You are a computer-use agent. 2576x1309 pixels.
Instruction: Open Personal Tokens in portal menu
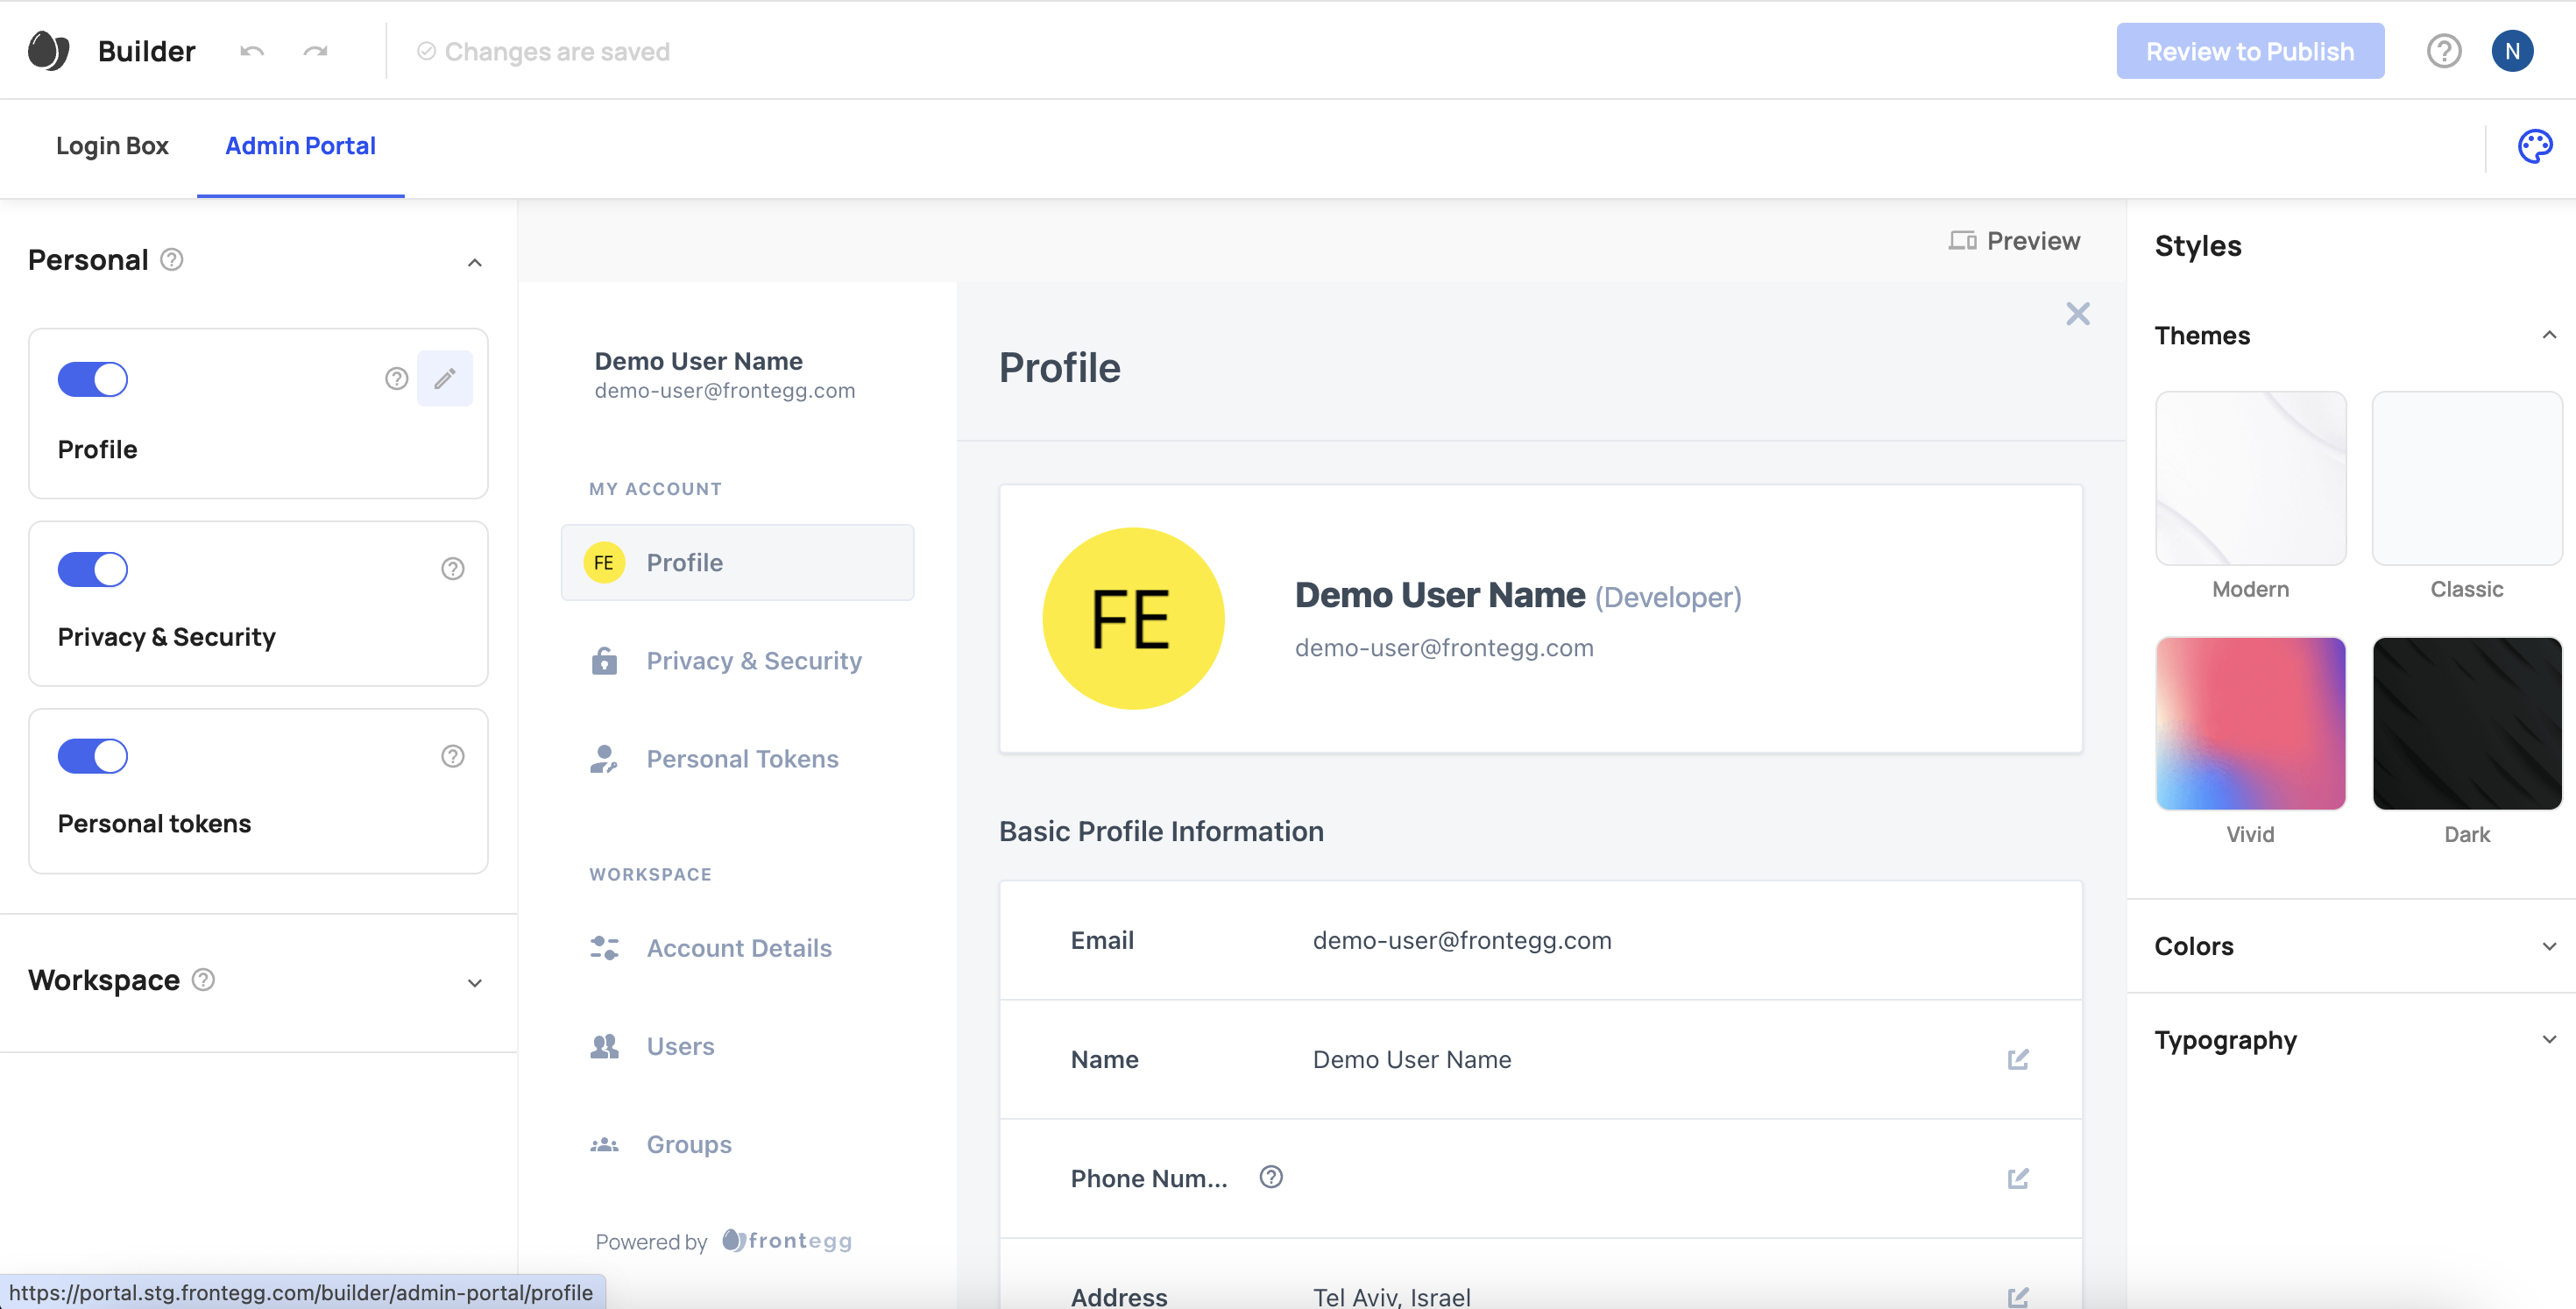click(742, 758)
